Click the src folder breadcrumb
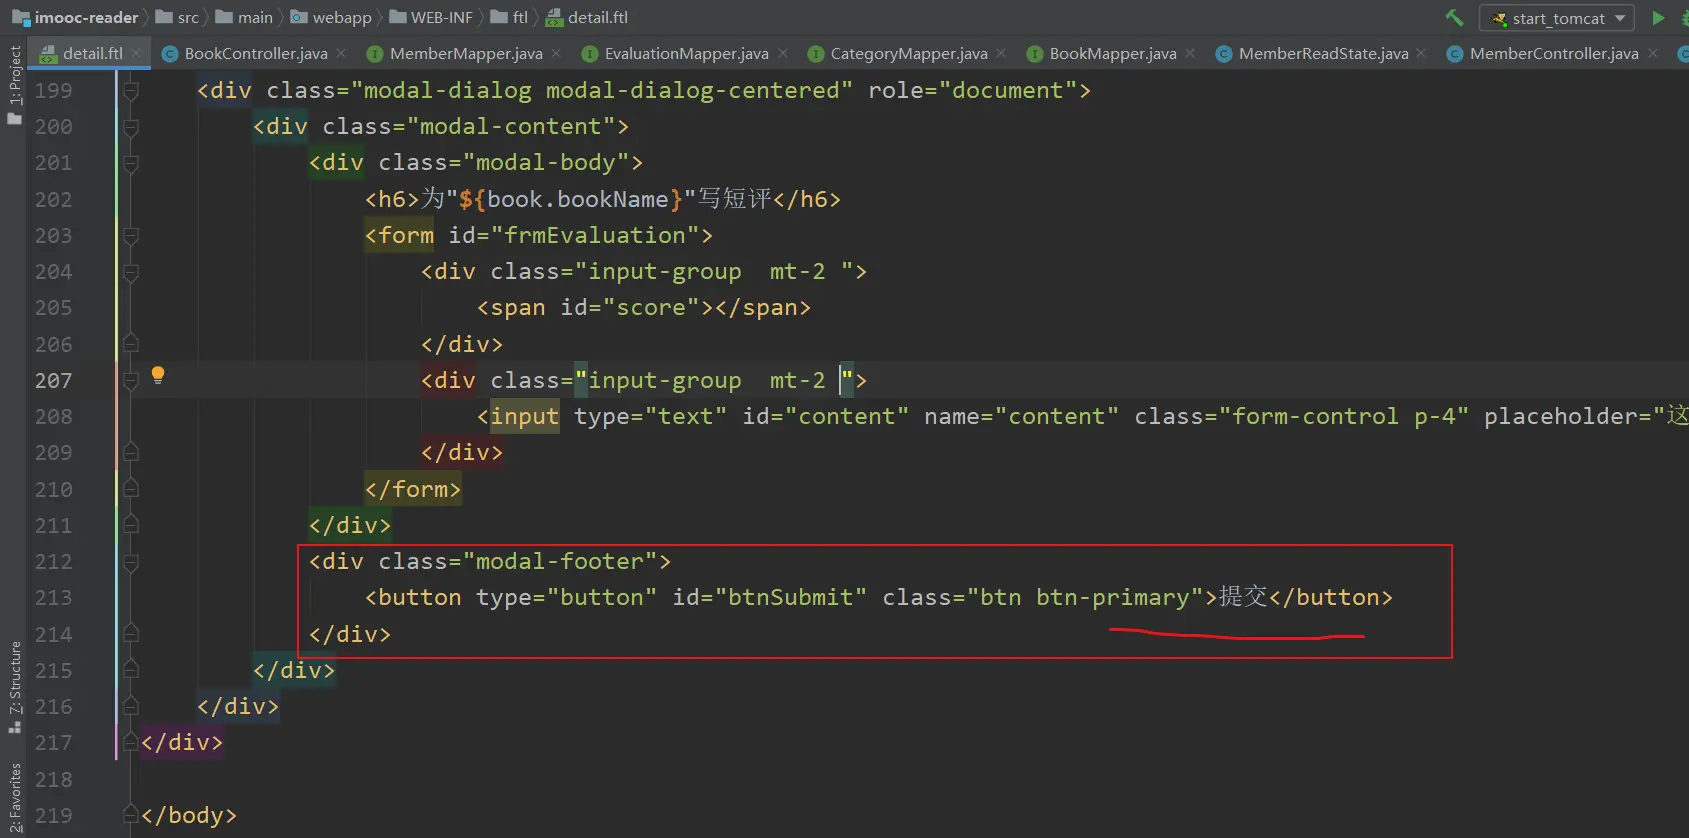The image size is (1689, 838). [177, 17]
